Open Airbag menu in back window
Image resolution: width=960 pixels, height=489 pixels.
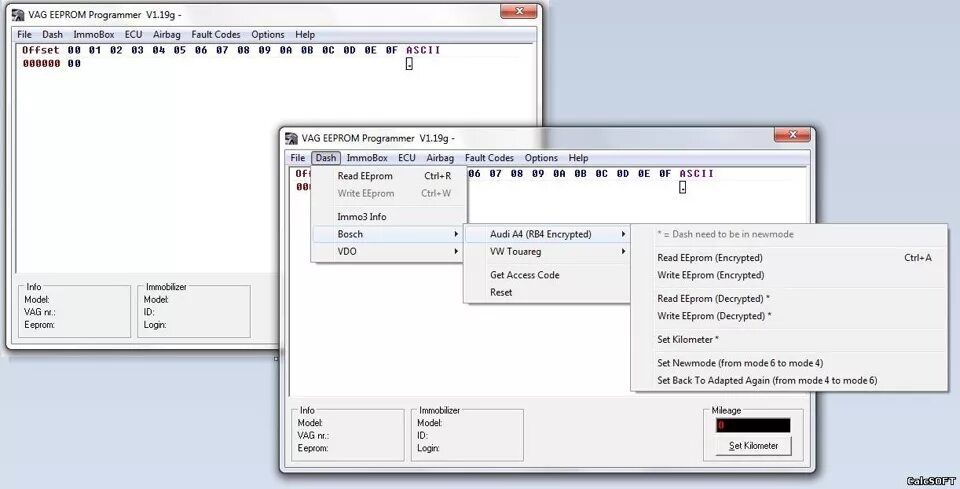[x=167, y=35]
